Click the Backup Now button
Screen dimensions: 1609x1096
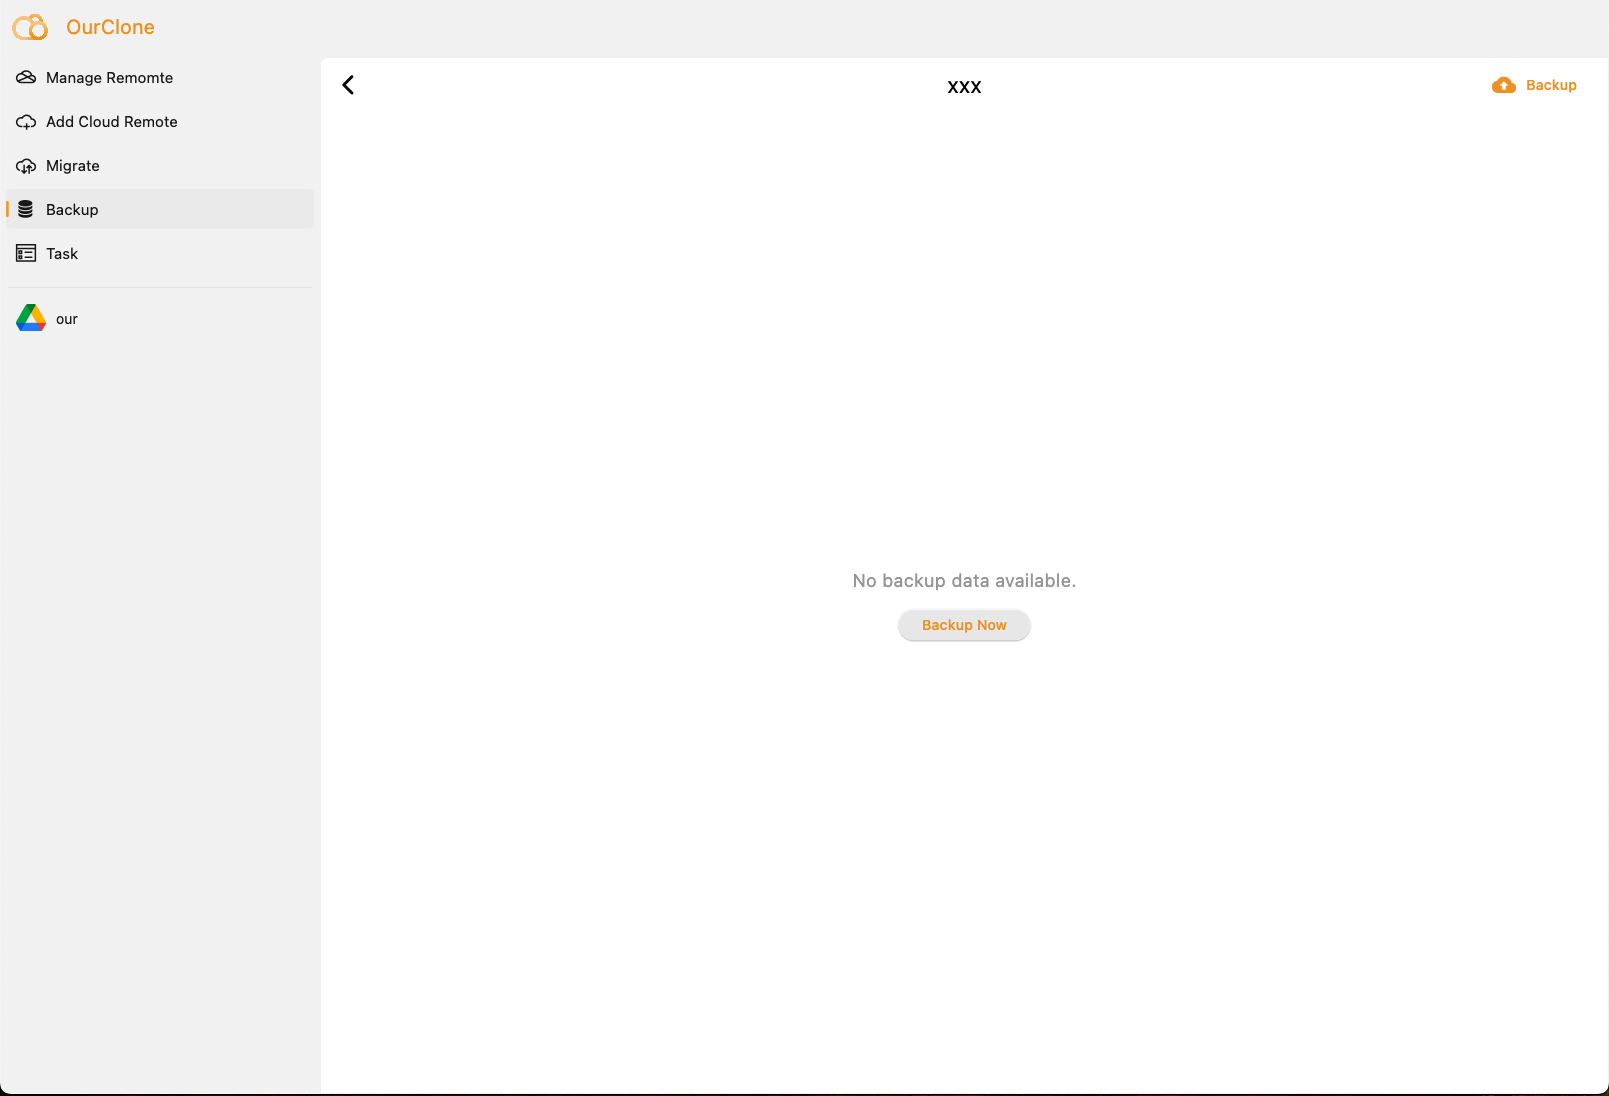[x=964, y=625]
